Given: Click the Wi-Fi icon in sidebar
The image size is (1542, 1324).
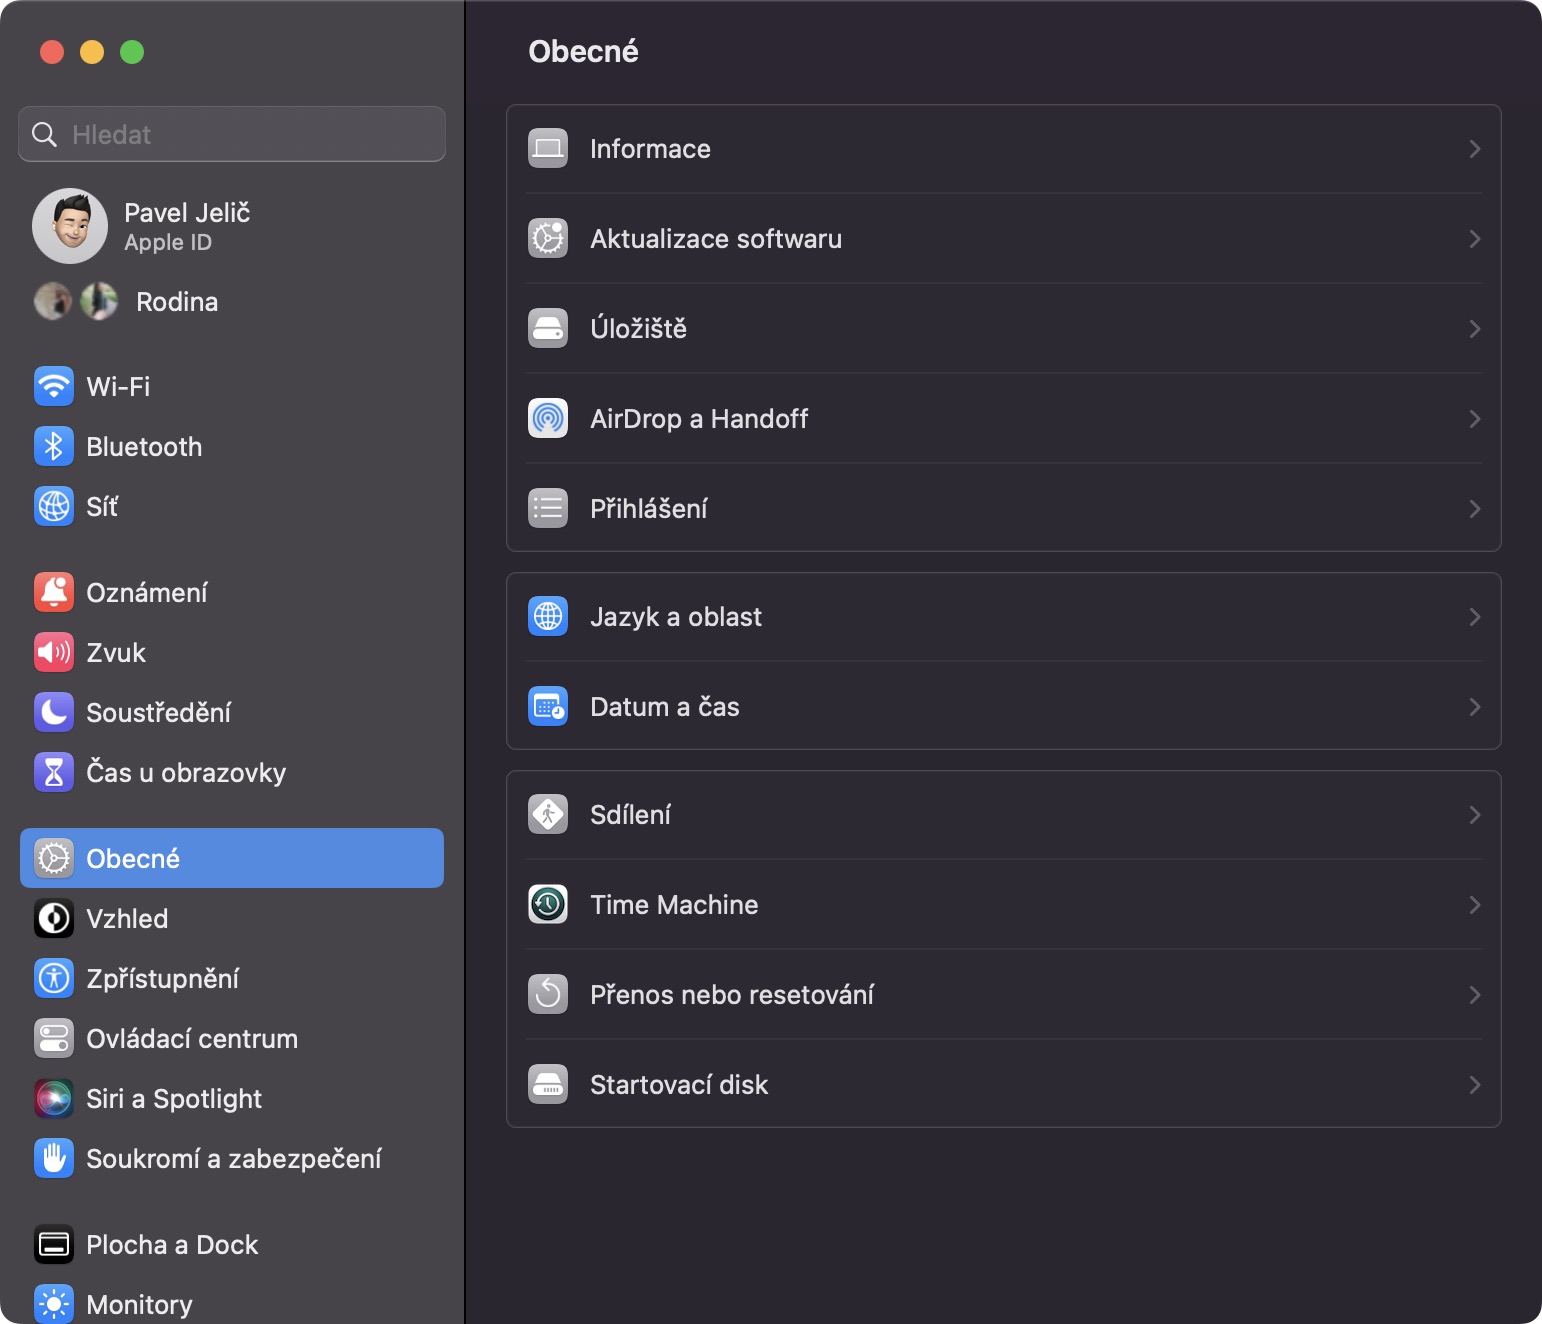Looking at the screenshot, I should coord(54,387).
